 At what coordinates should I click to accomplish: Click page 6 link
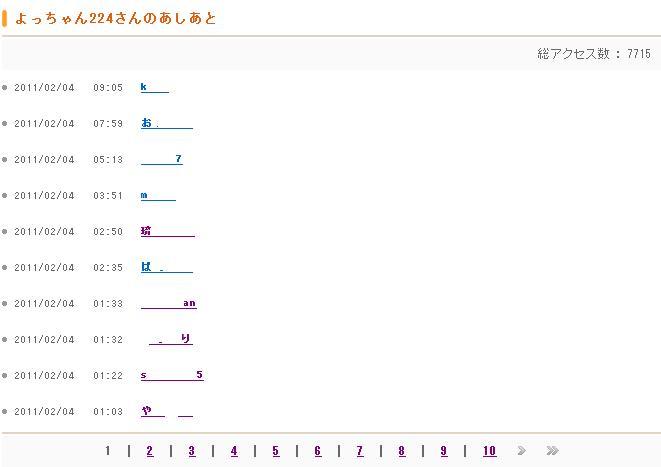click(318, 451)
